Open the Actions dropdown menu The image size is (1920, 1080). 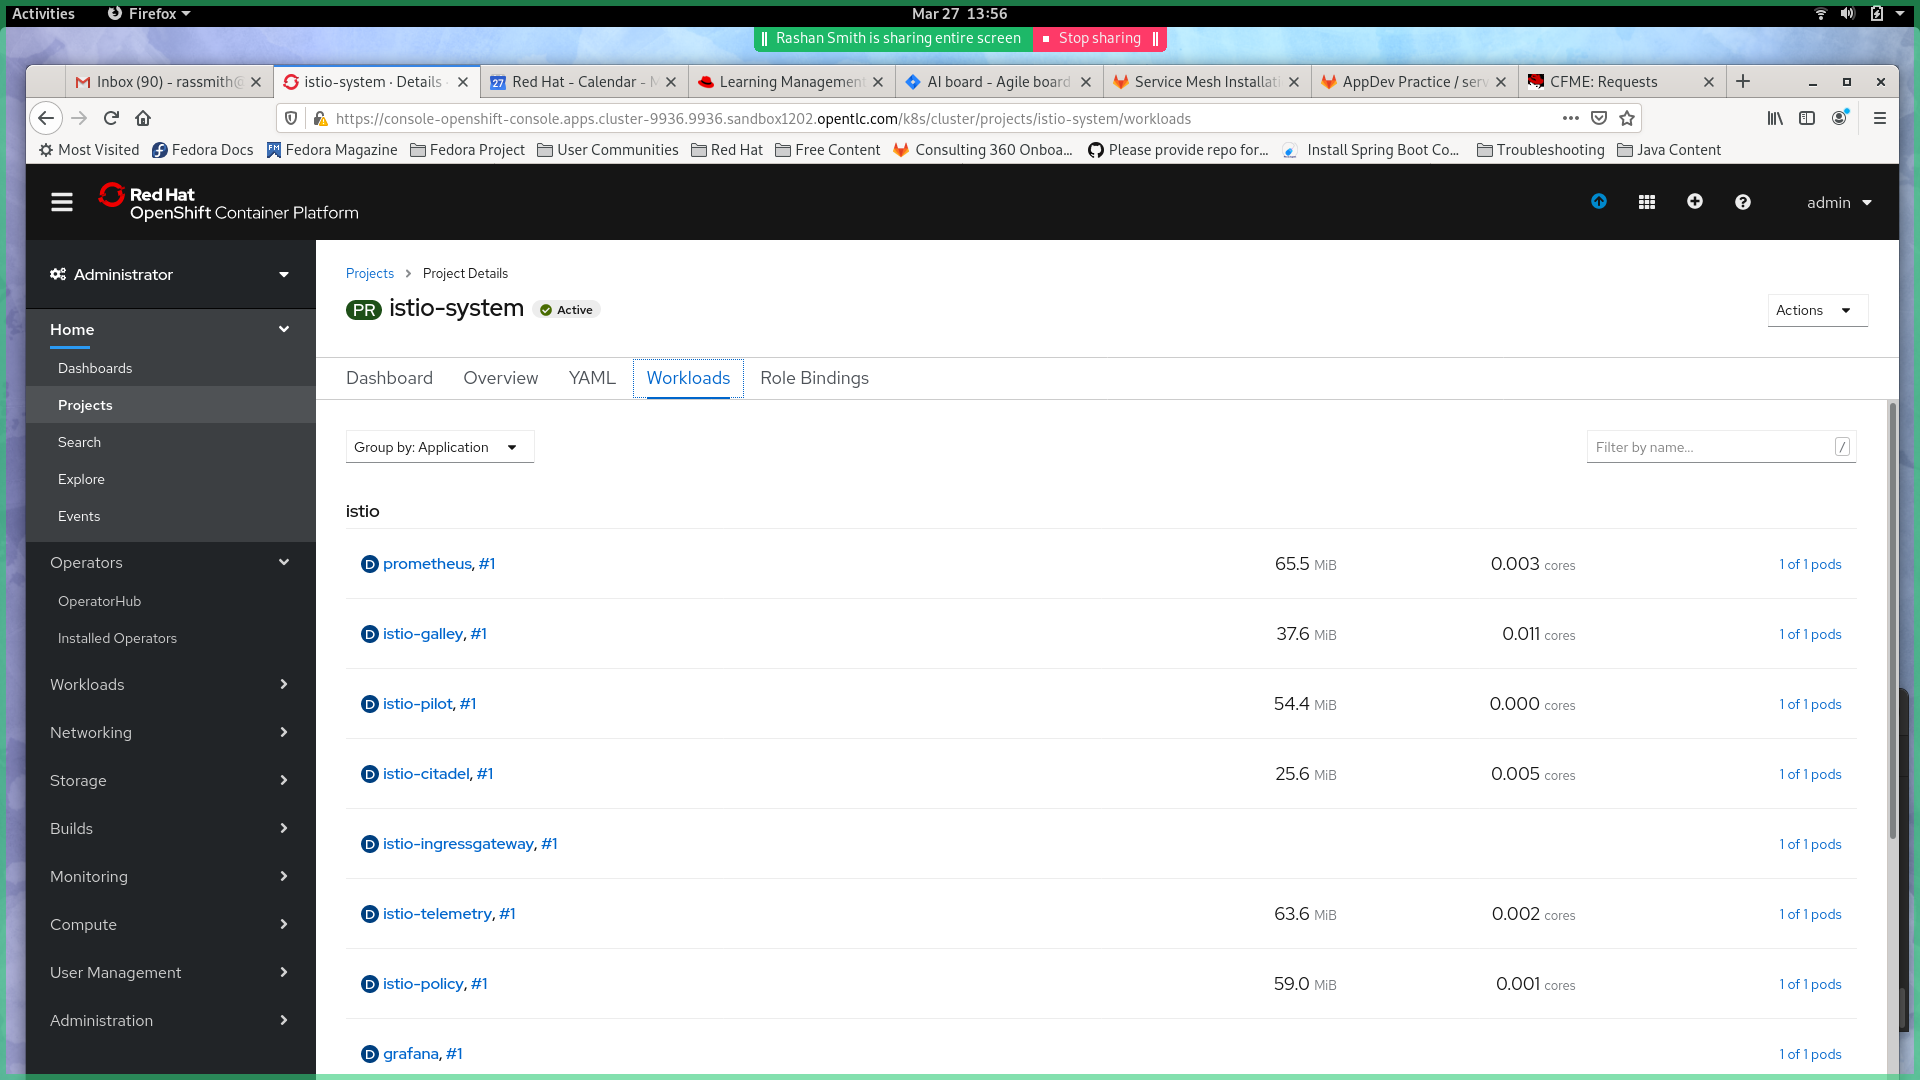tap(1816, 310)
